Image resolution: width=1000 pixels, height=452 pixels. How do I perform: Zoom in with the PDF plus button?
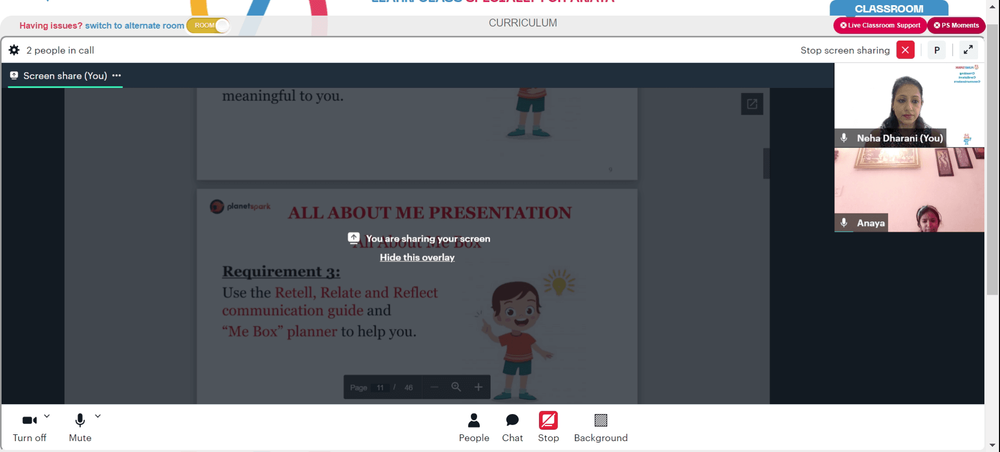(x=478, y=387)
